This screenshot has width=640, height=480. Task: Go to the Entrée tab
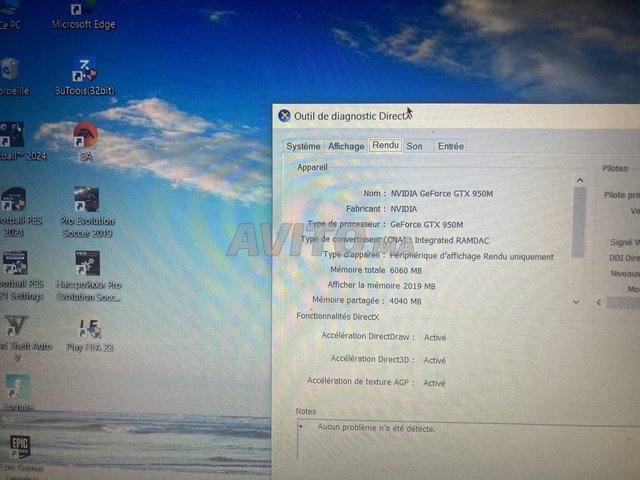point(450,146)
